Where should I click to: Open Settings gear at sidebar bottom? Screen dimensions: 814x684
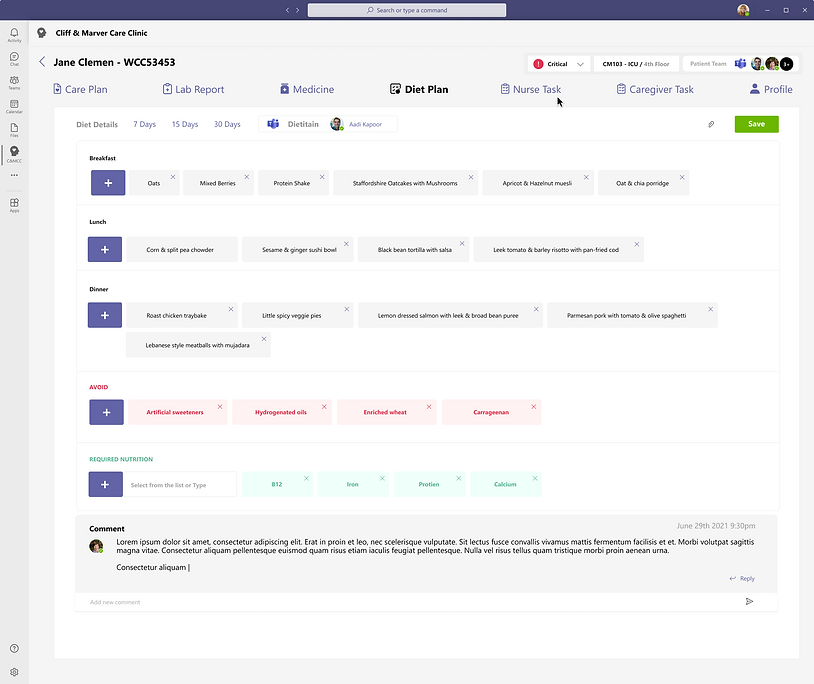[14, 672]
